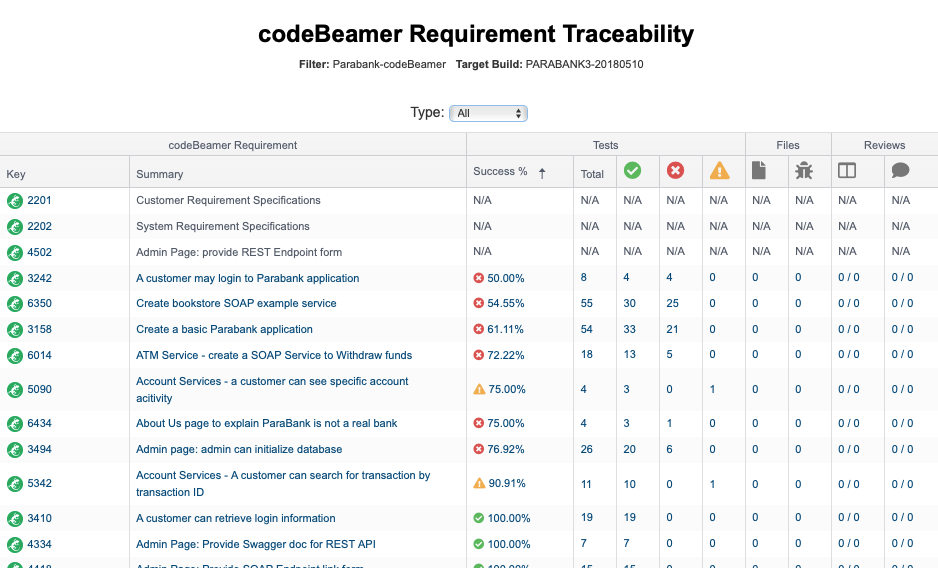Click the 61.11% success value
Screen dimensions: 938x568
point(505,329)
